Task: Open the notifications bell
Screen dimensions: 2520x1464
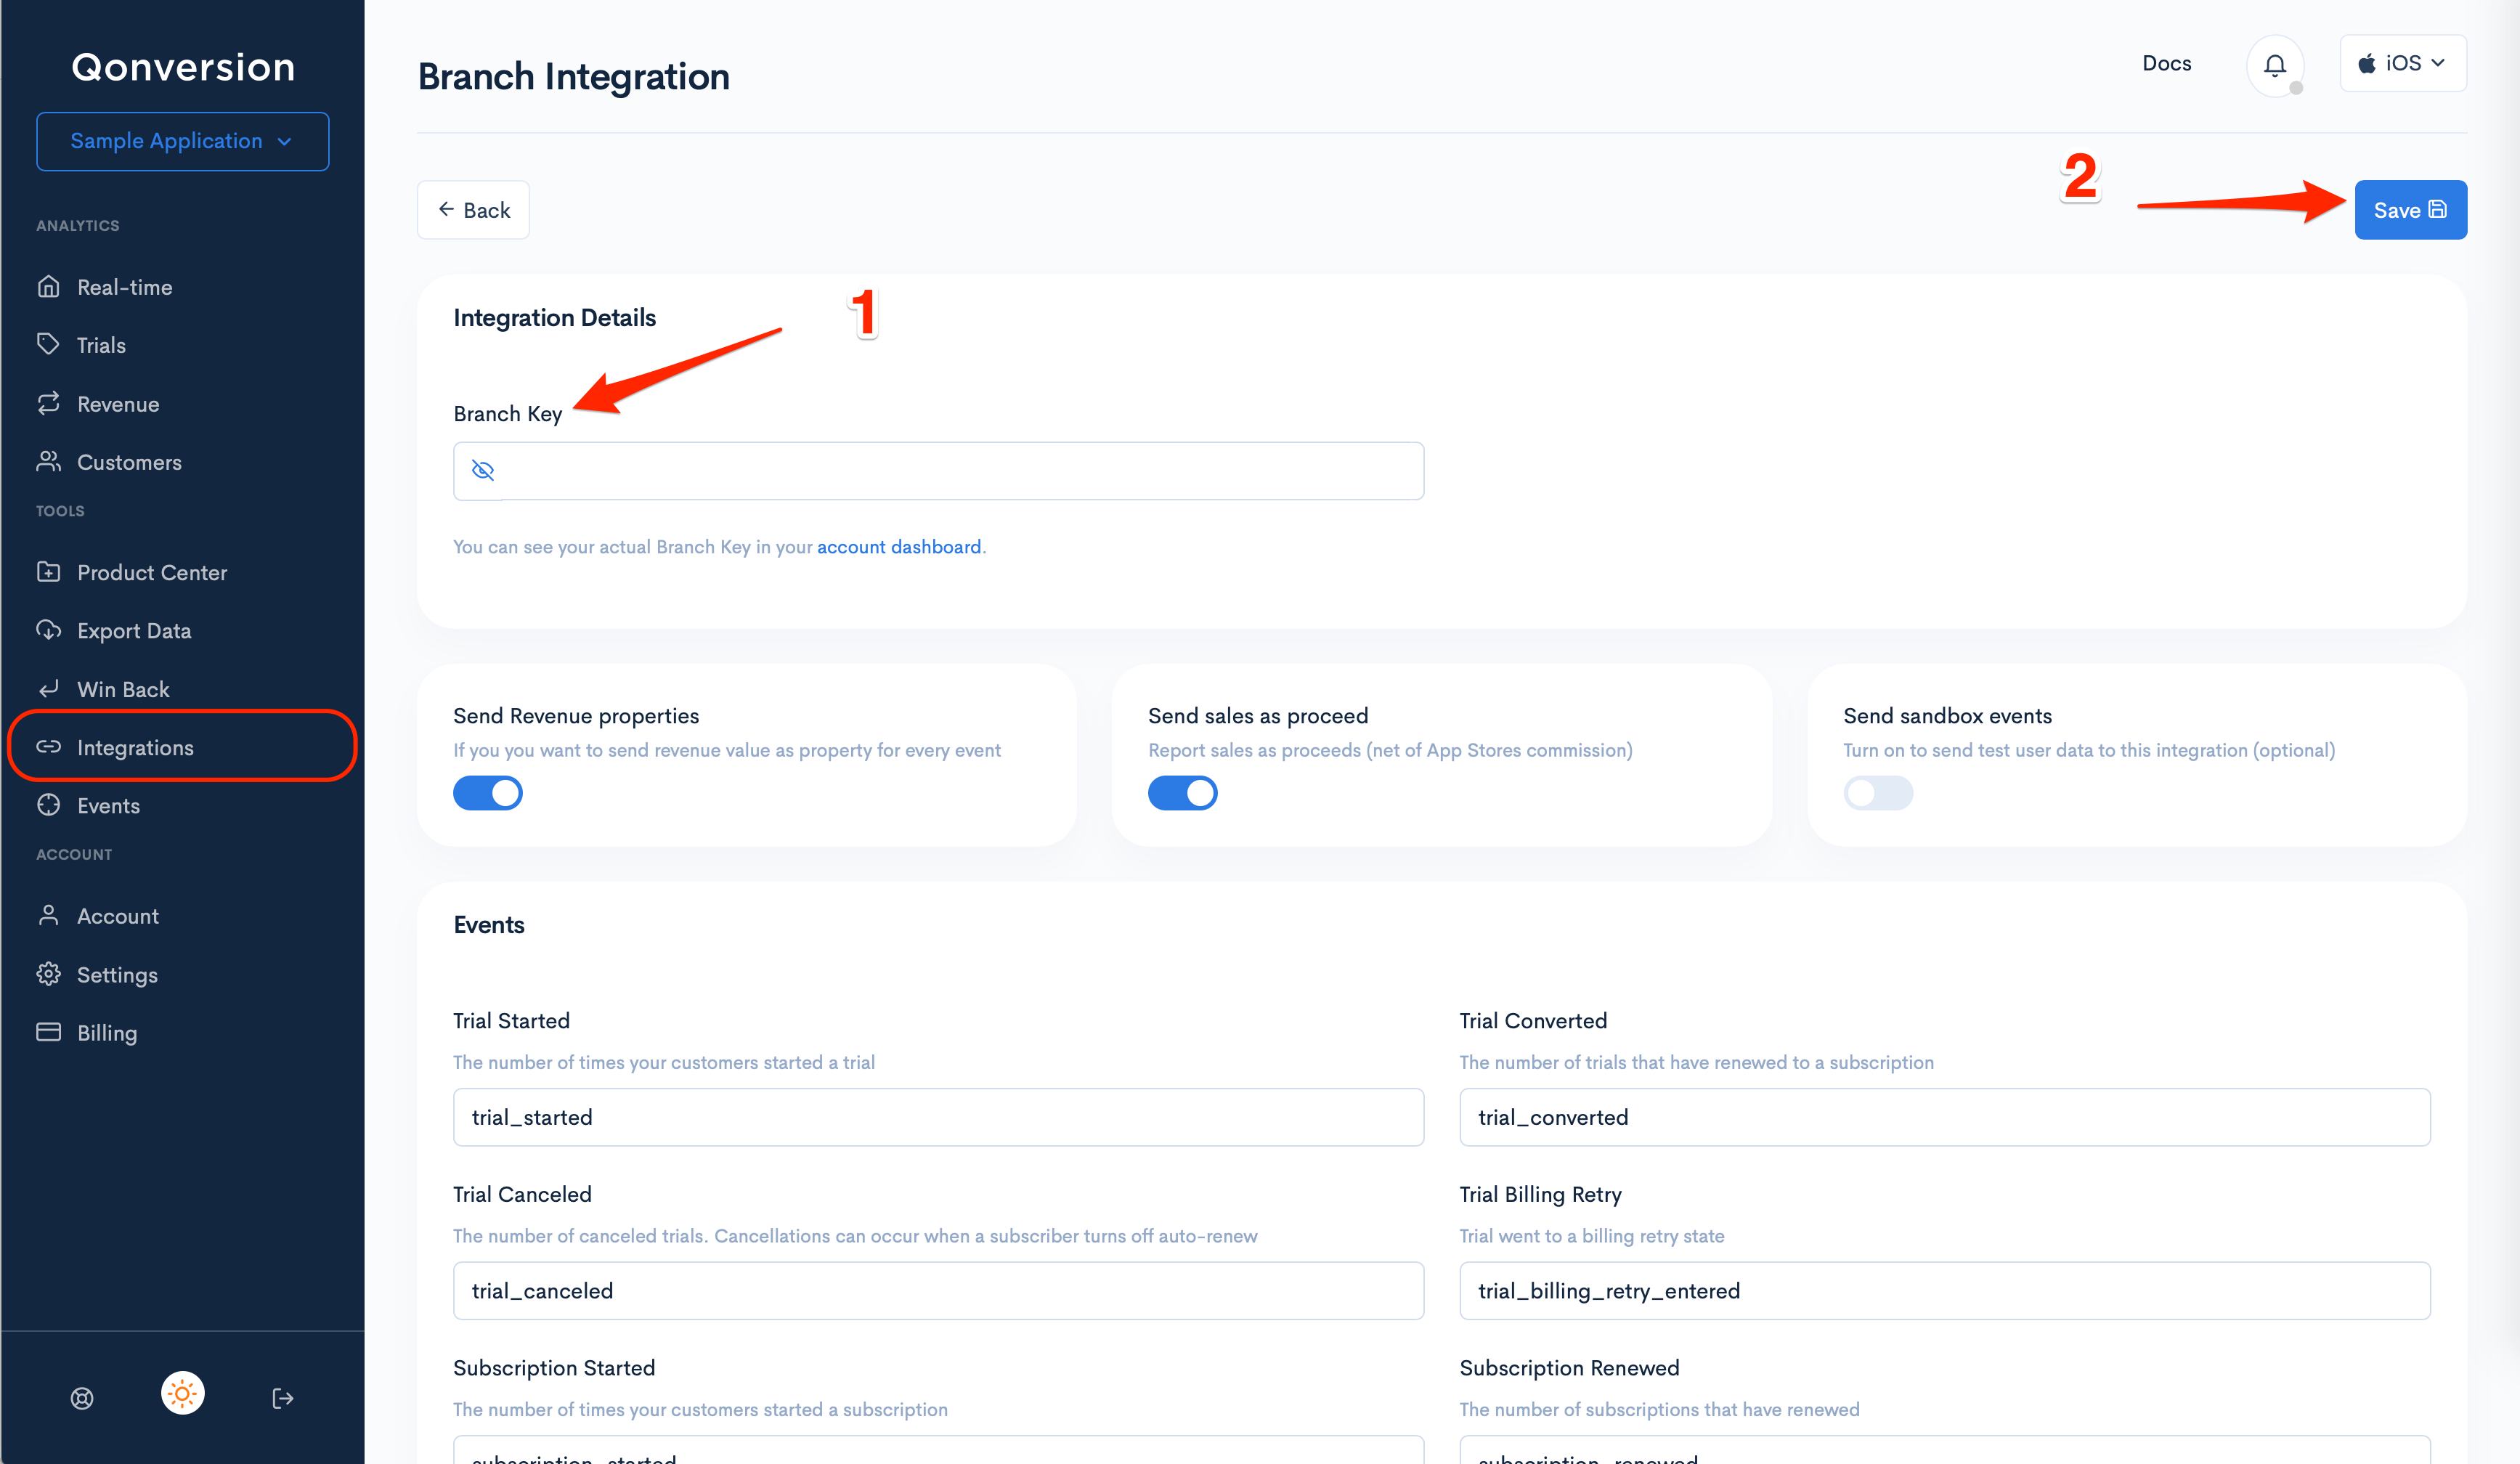Action: click(2275, 65)
